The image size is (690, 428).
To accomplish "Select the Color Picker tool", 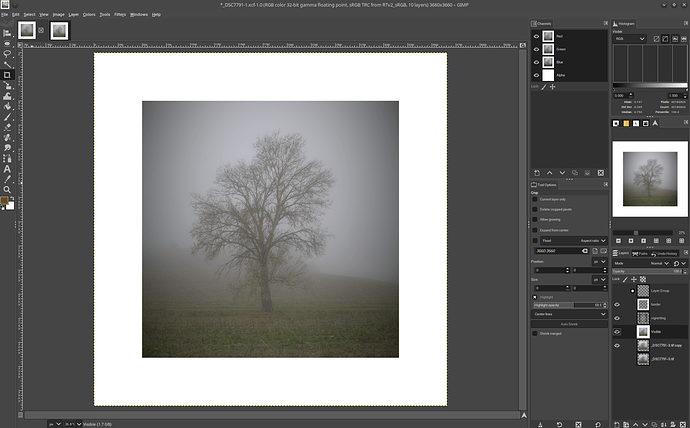I will [7, 179].
